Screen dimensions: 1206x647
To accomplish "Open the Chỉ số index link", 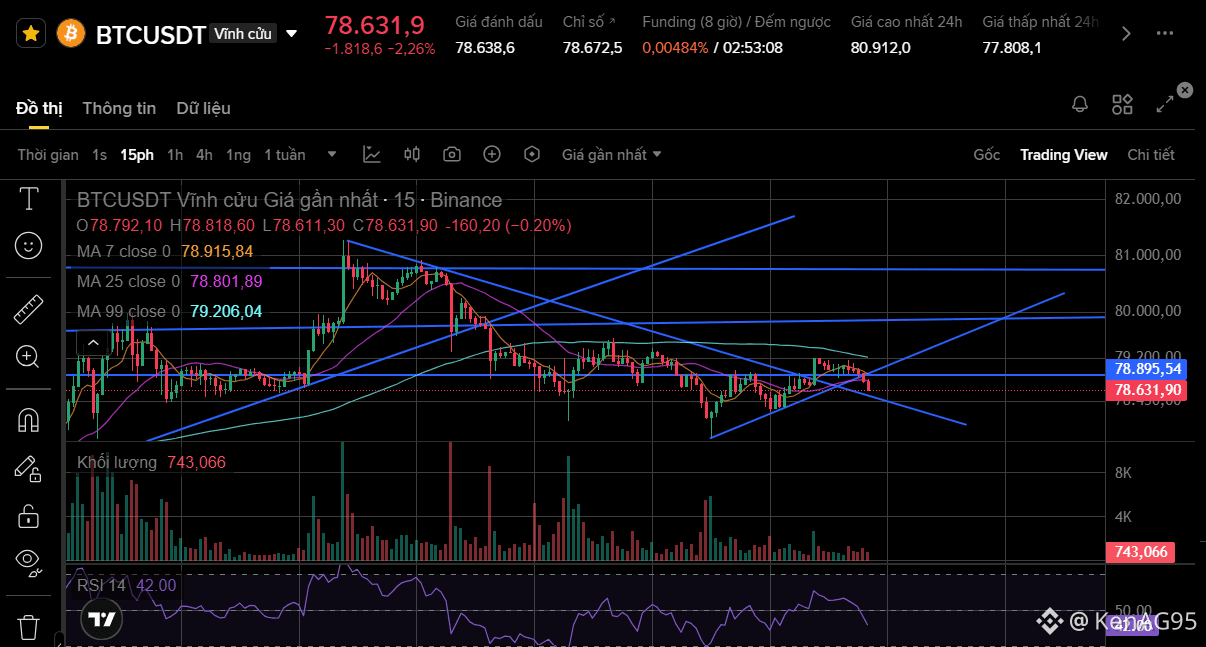I will [589, 21].
